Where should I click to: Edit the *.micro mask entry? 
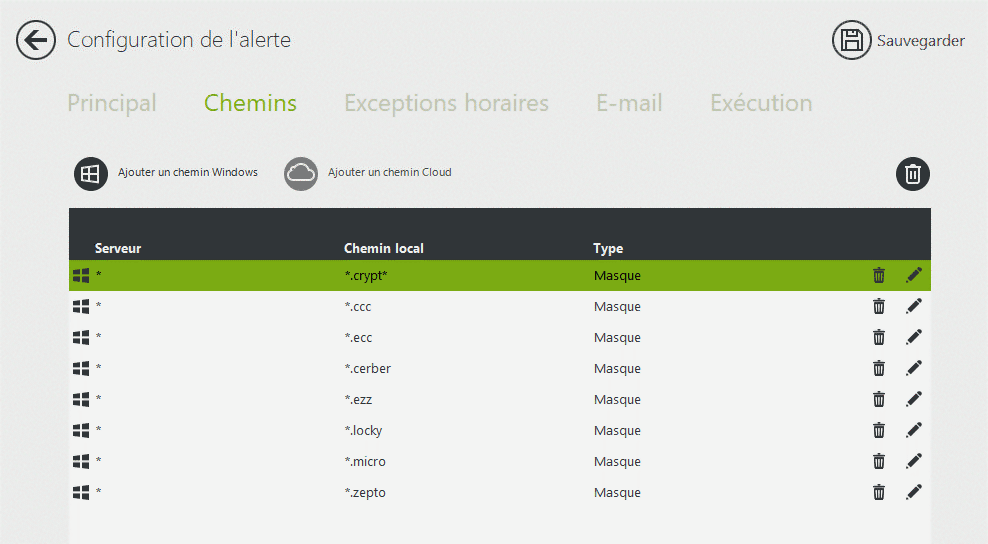(914, 461)
